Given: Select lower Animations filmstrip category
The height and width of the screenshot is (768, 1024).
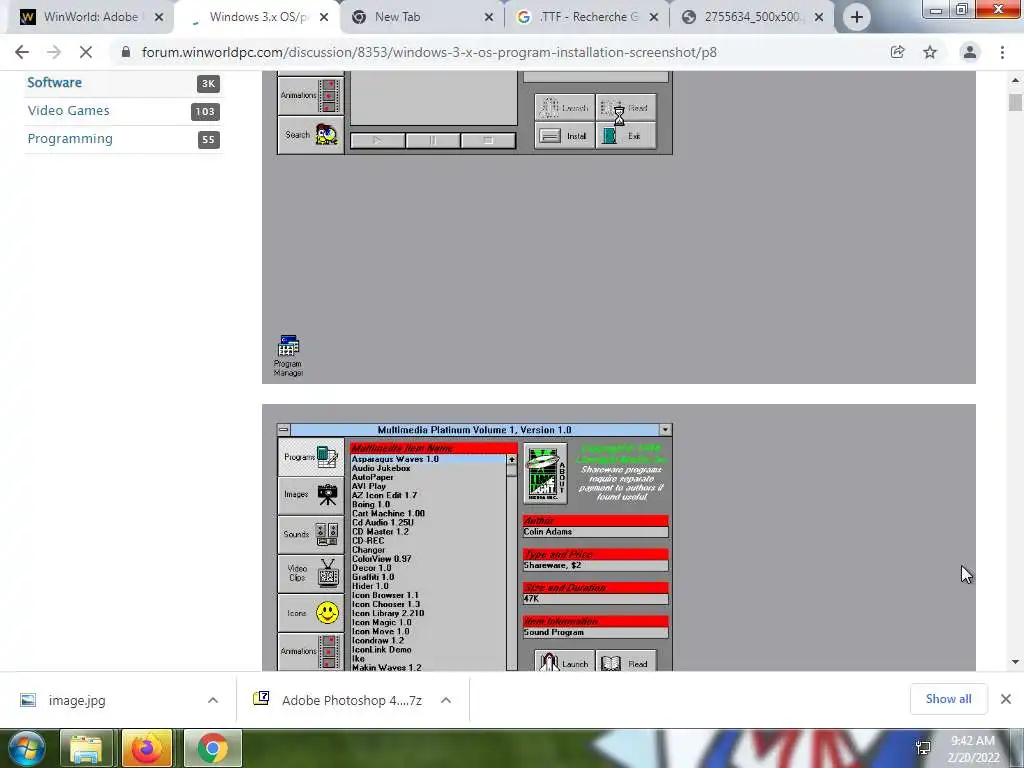Looking at the screenshot, I should click(311, 651).
